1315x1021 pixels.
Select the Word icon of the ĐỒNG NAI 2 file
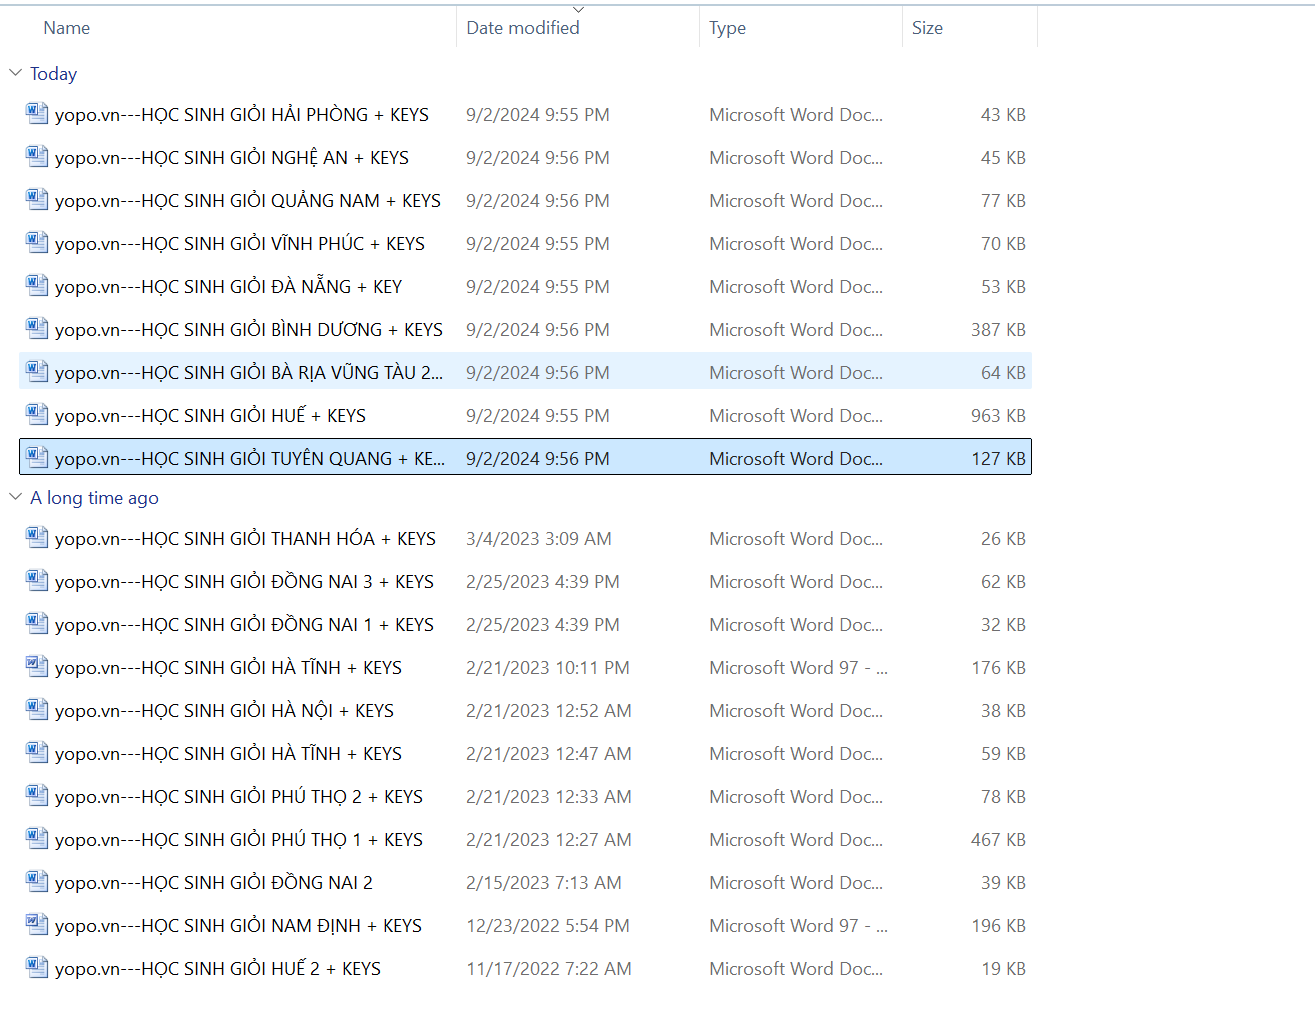point(37,881)
